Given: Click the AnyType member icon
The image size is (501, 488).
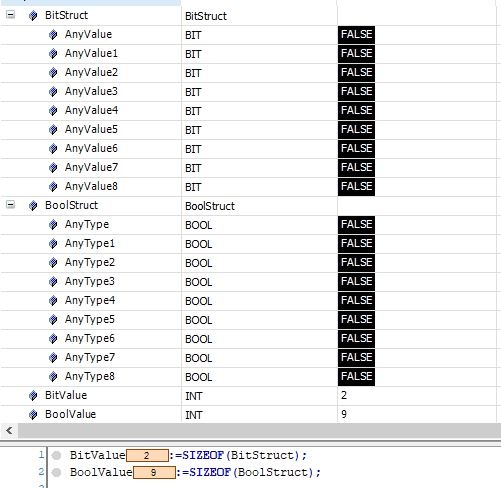Looking at the screenshot, I should [53, 224].
